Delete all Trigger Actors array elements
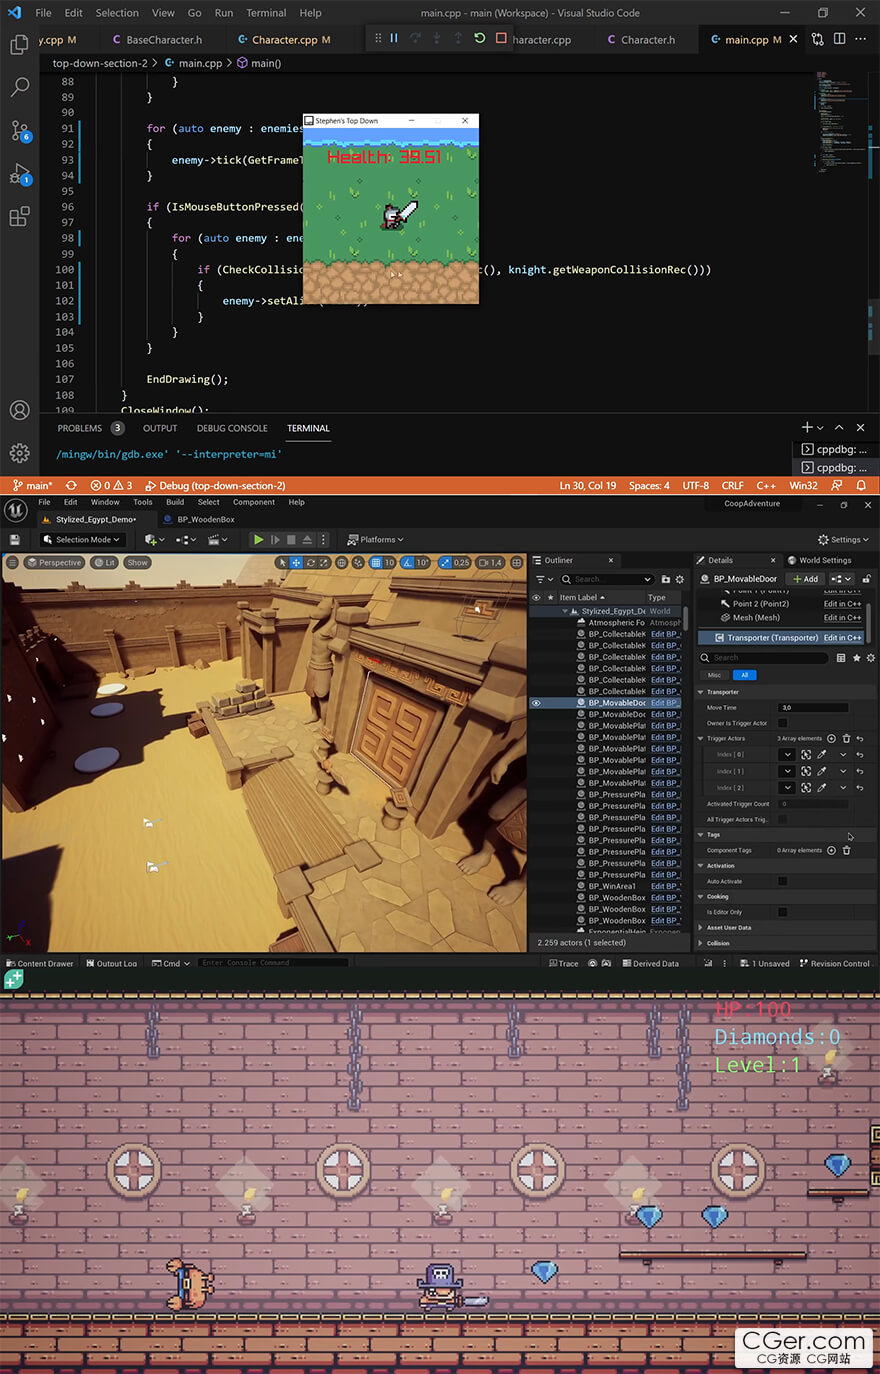This screenshot has height=1374, width=880. pos(846,738)
